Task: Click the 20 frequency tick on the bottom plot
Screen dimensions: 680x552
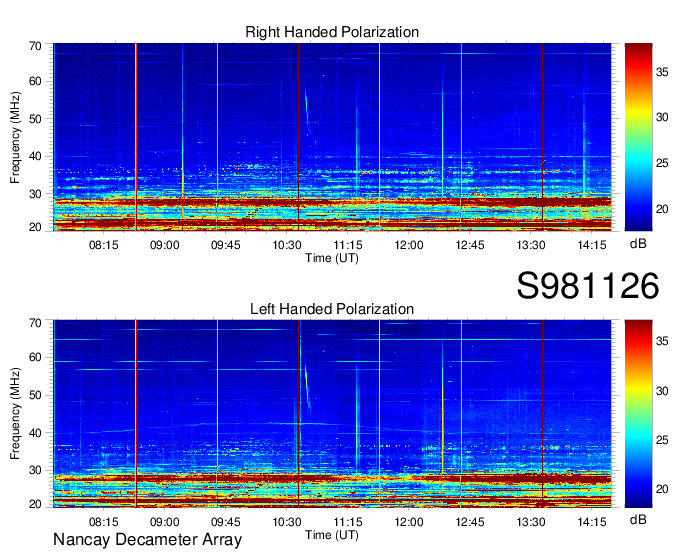Action: click(35, 504)
